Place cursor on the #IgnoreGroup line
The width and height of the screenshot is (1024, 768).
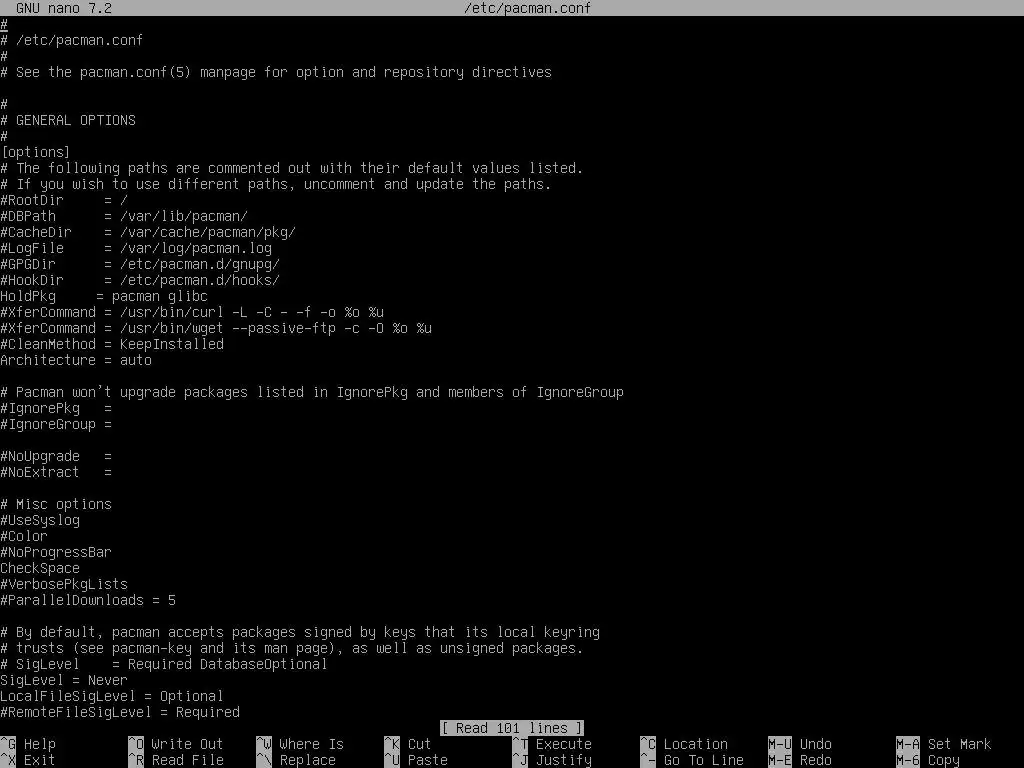(56, 424)
